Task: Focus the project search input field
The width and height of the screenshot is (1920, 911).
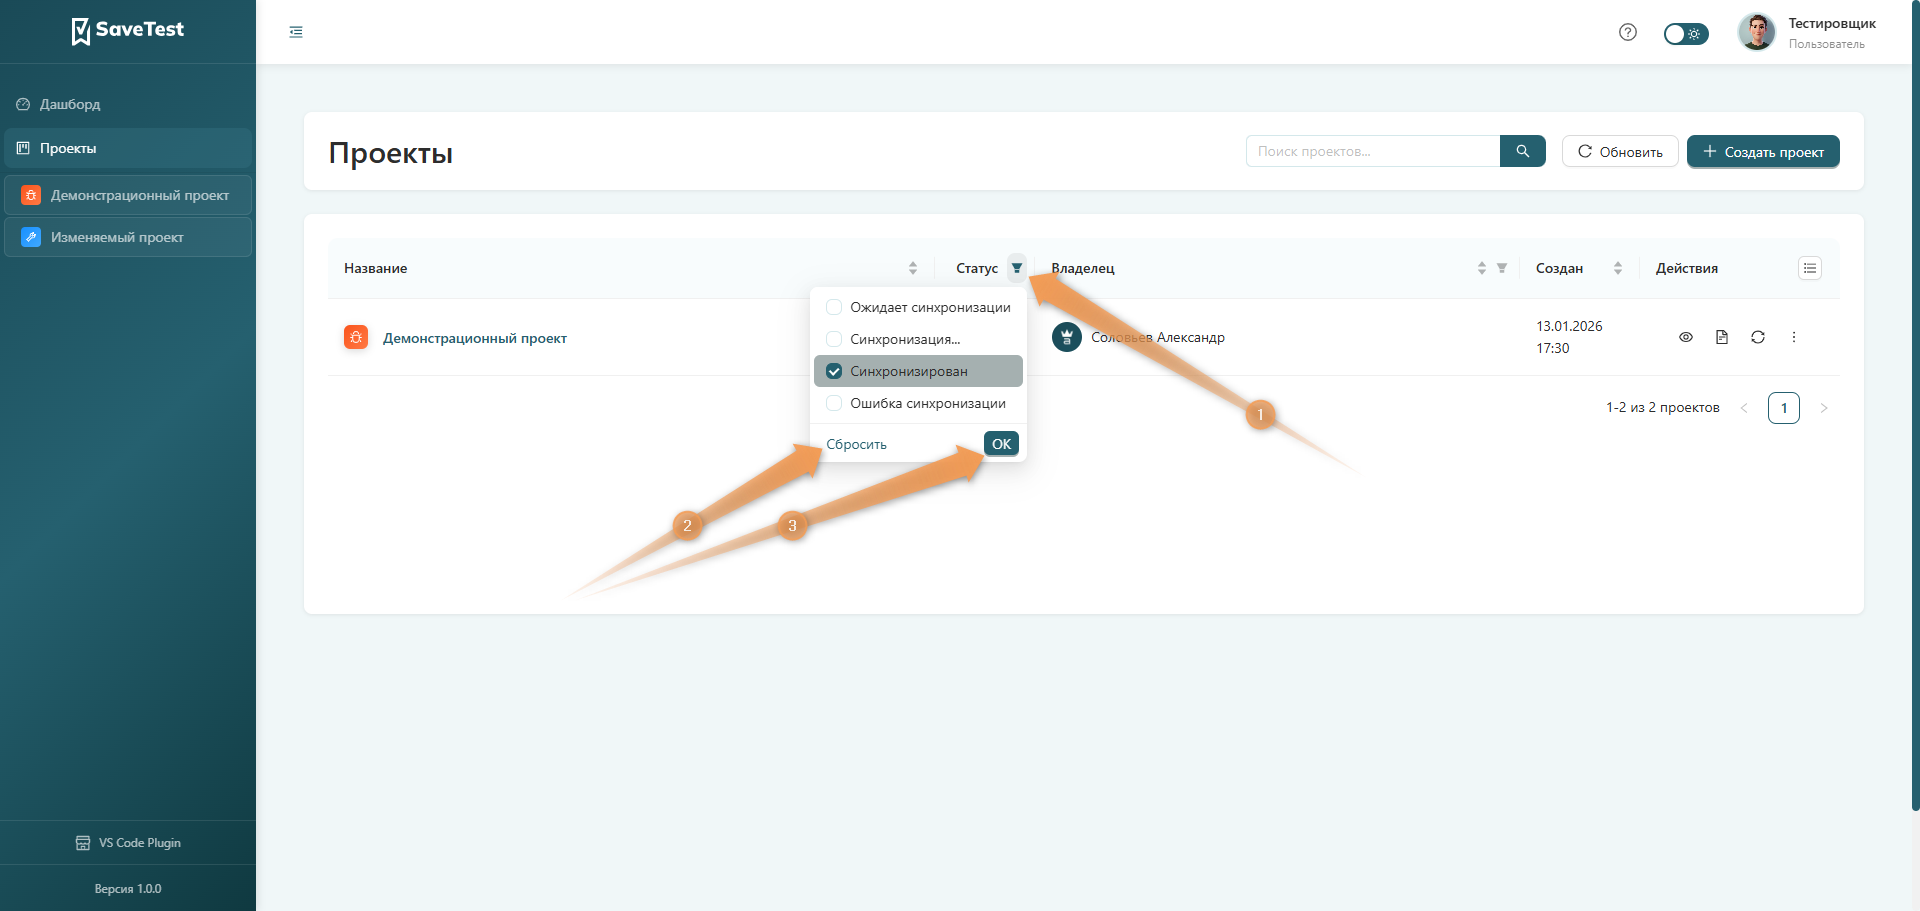Action: point(1372,151)
